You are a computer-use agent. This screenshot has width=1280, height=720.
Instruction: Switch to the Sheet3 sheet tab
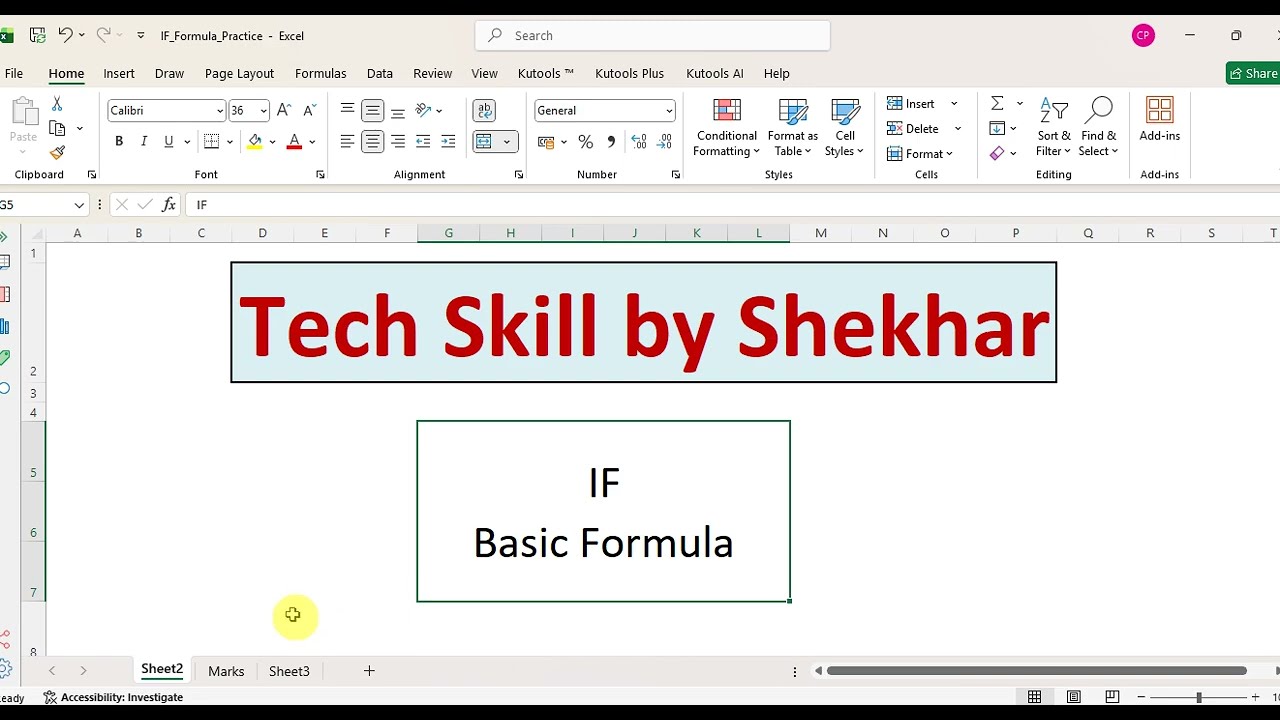click(289, 671)
